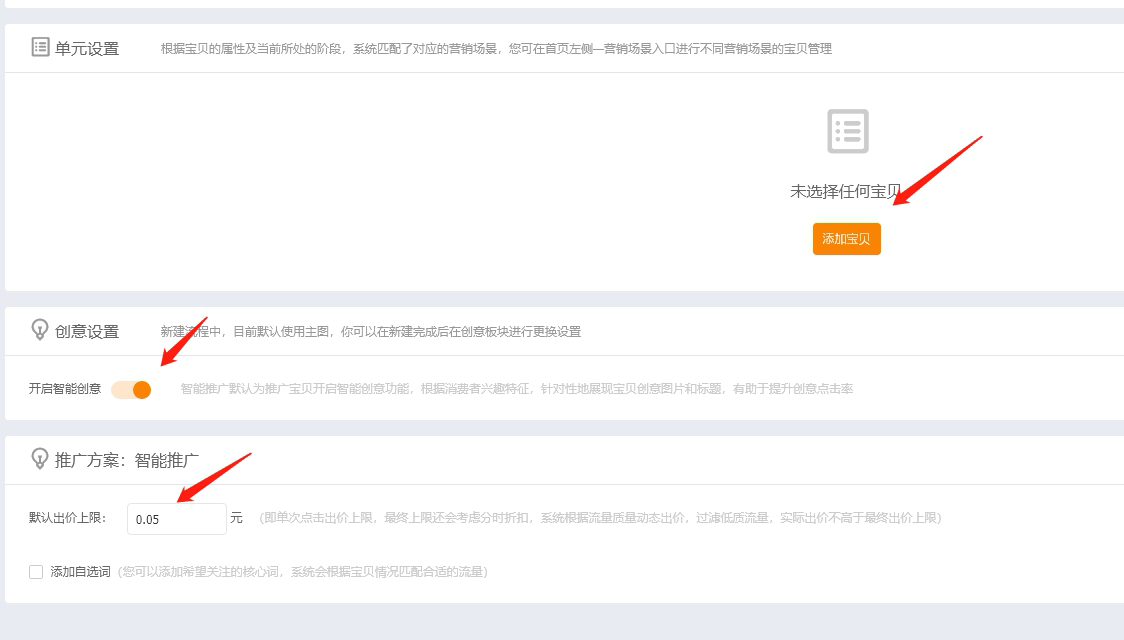Select the 单元设置 section heading

87,48
